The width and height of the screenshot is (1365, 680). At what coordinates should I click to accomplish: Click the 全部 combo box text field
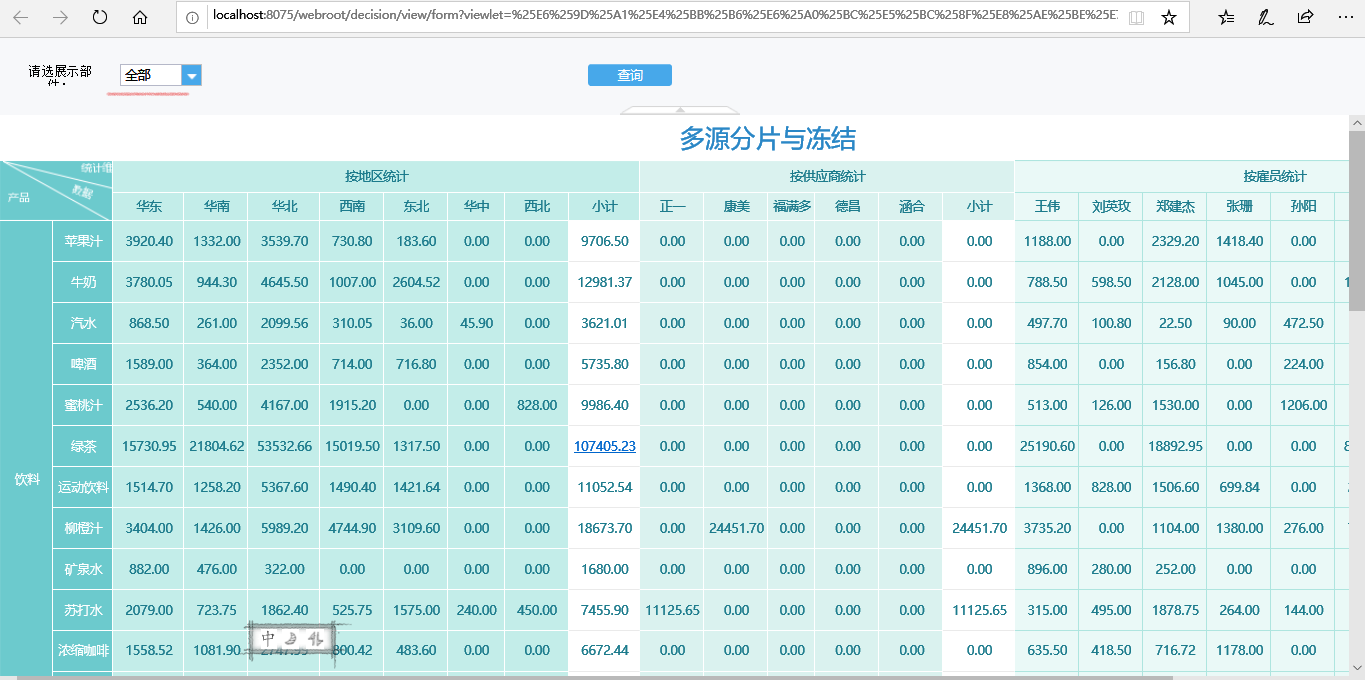[151, 75]
